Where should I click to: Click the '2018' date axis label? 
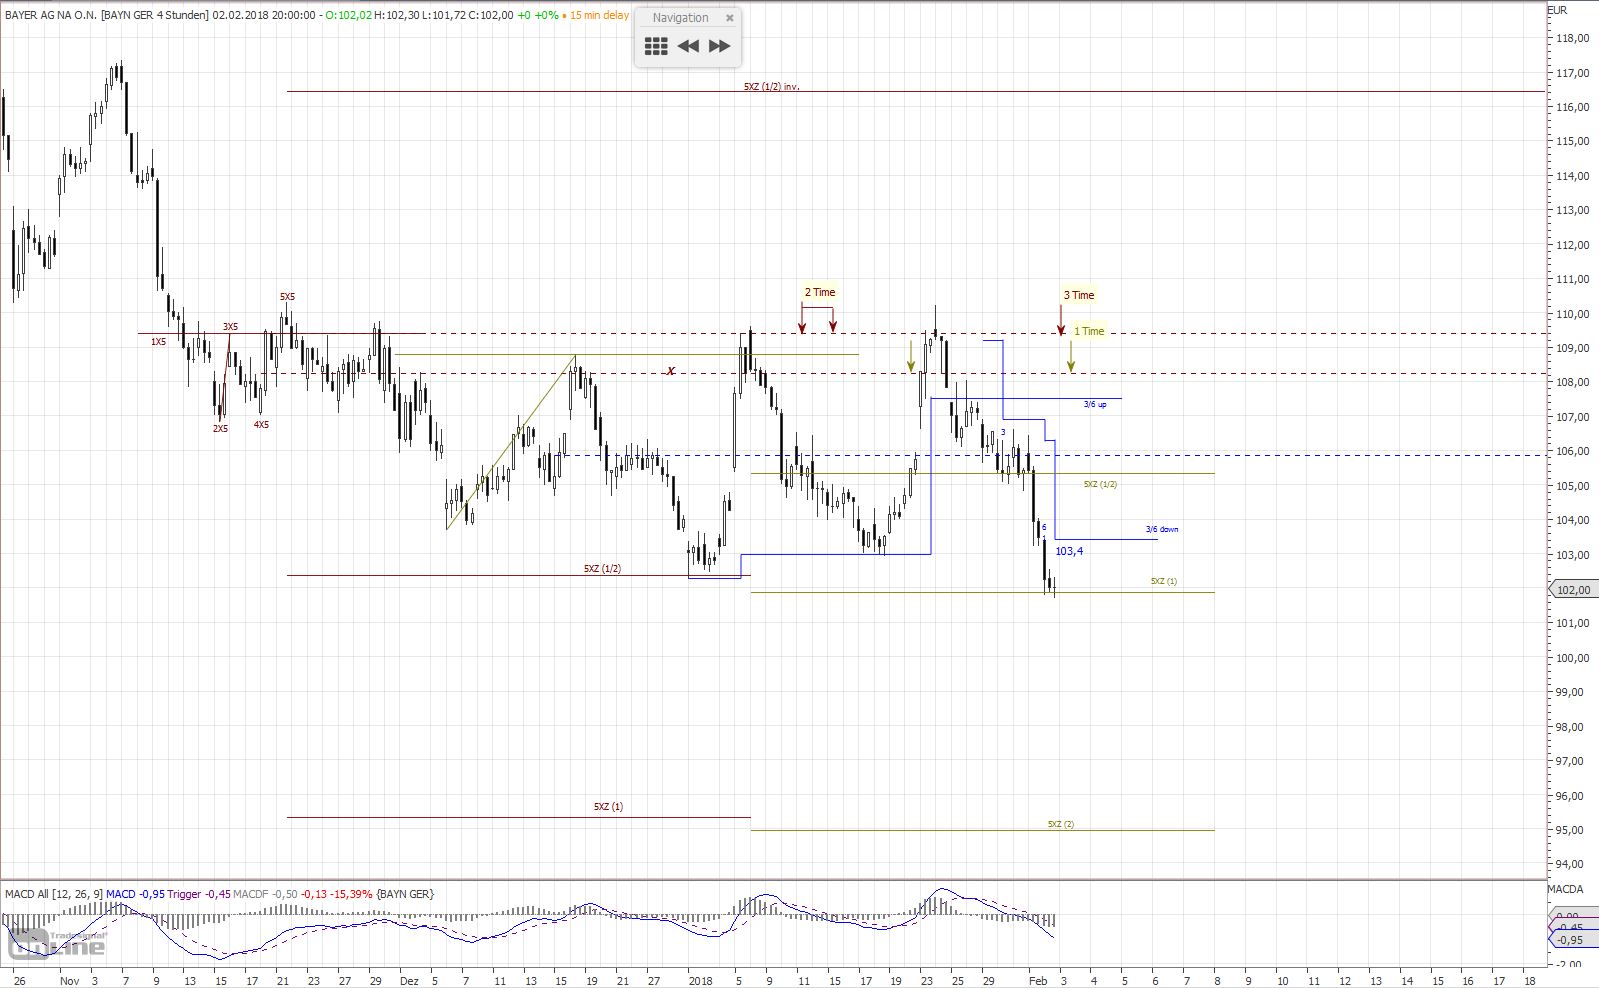point(701,981)
